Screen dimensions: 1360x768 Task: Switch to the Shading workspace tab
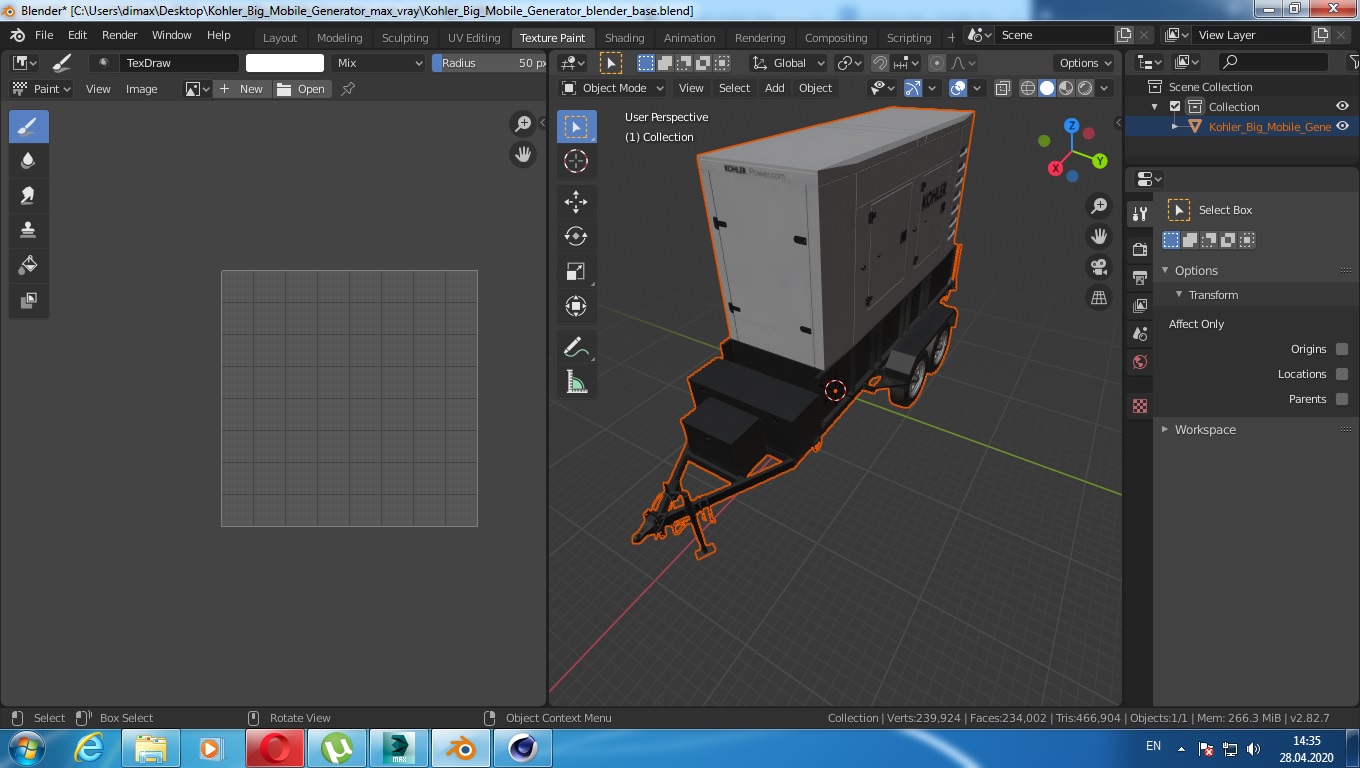624,38
